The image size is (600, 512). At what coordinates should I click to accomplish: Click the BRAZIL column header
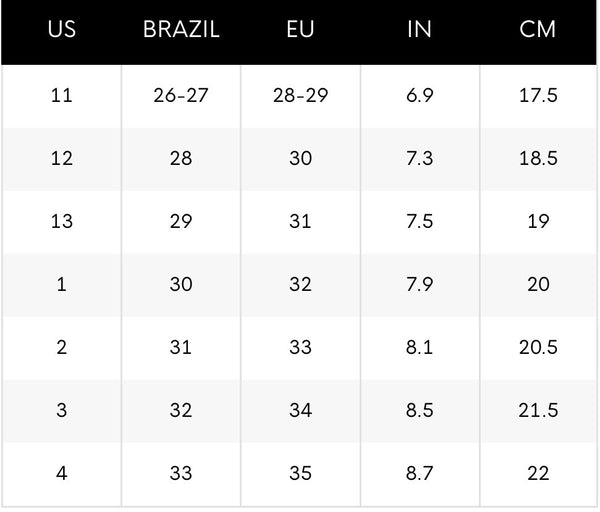pyautogui.click(x=181, y=29)
